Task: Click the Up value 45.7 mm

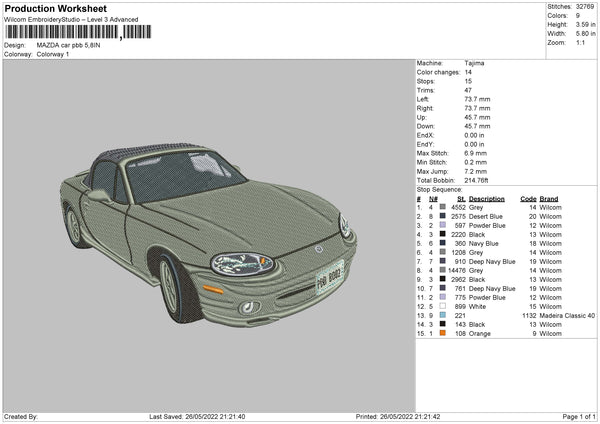Action: tap(477, 117)
